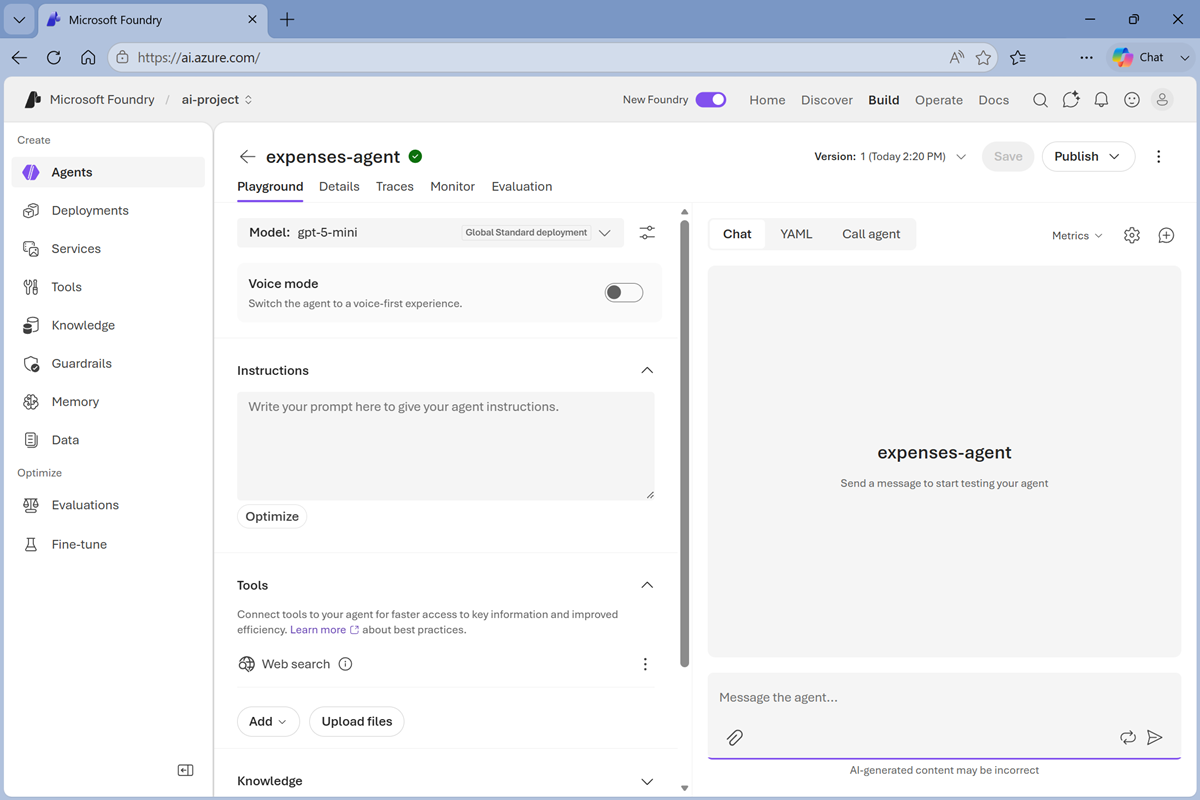Open chat settings gear icon
Image resolution: width=1200 pixels, height=800 pixels.
click(x=1131, y=235)
